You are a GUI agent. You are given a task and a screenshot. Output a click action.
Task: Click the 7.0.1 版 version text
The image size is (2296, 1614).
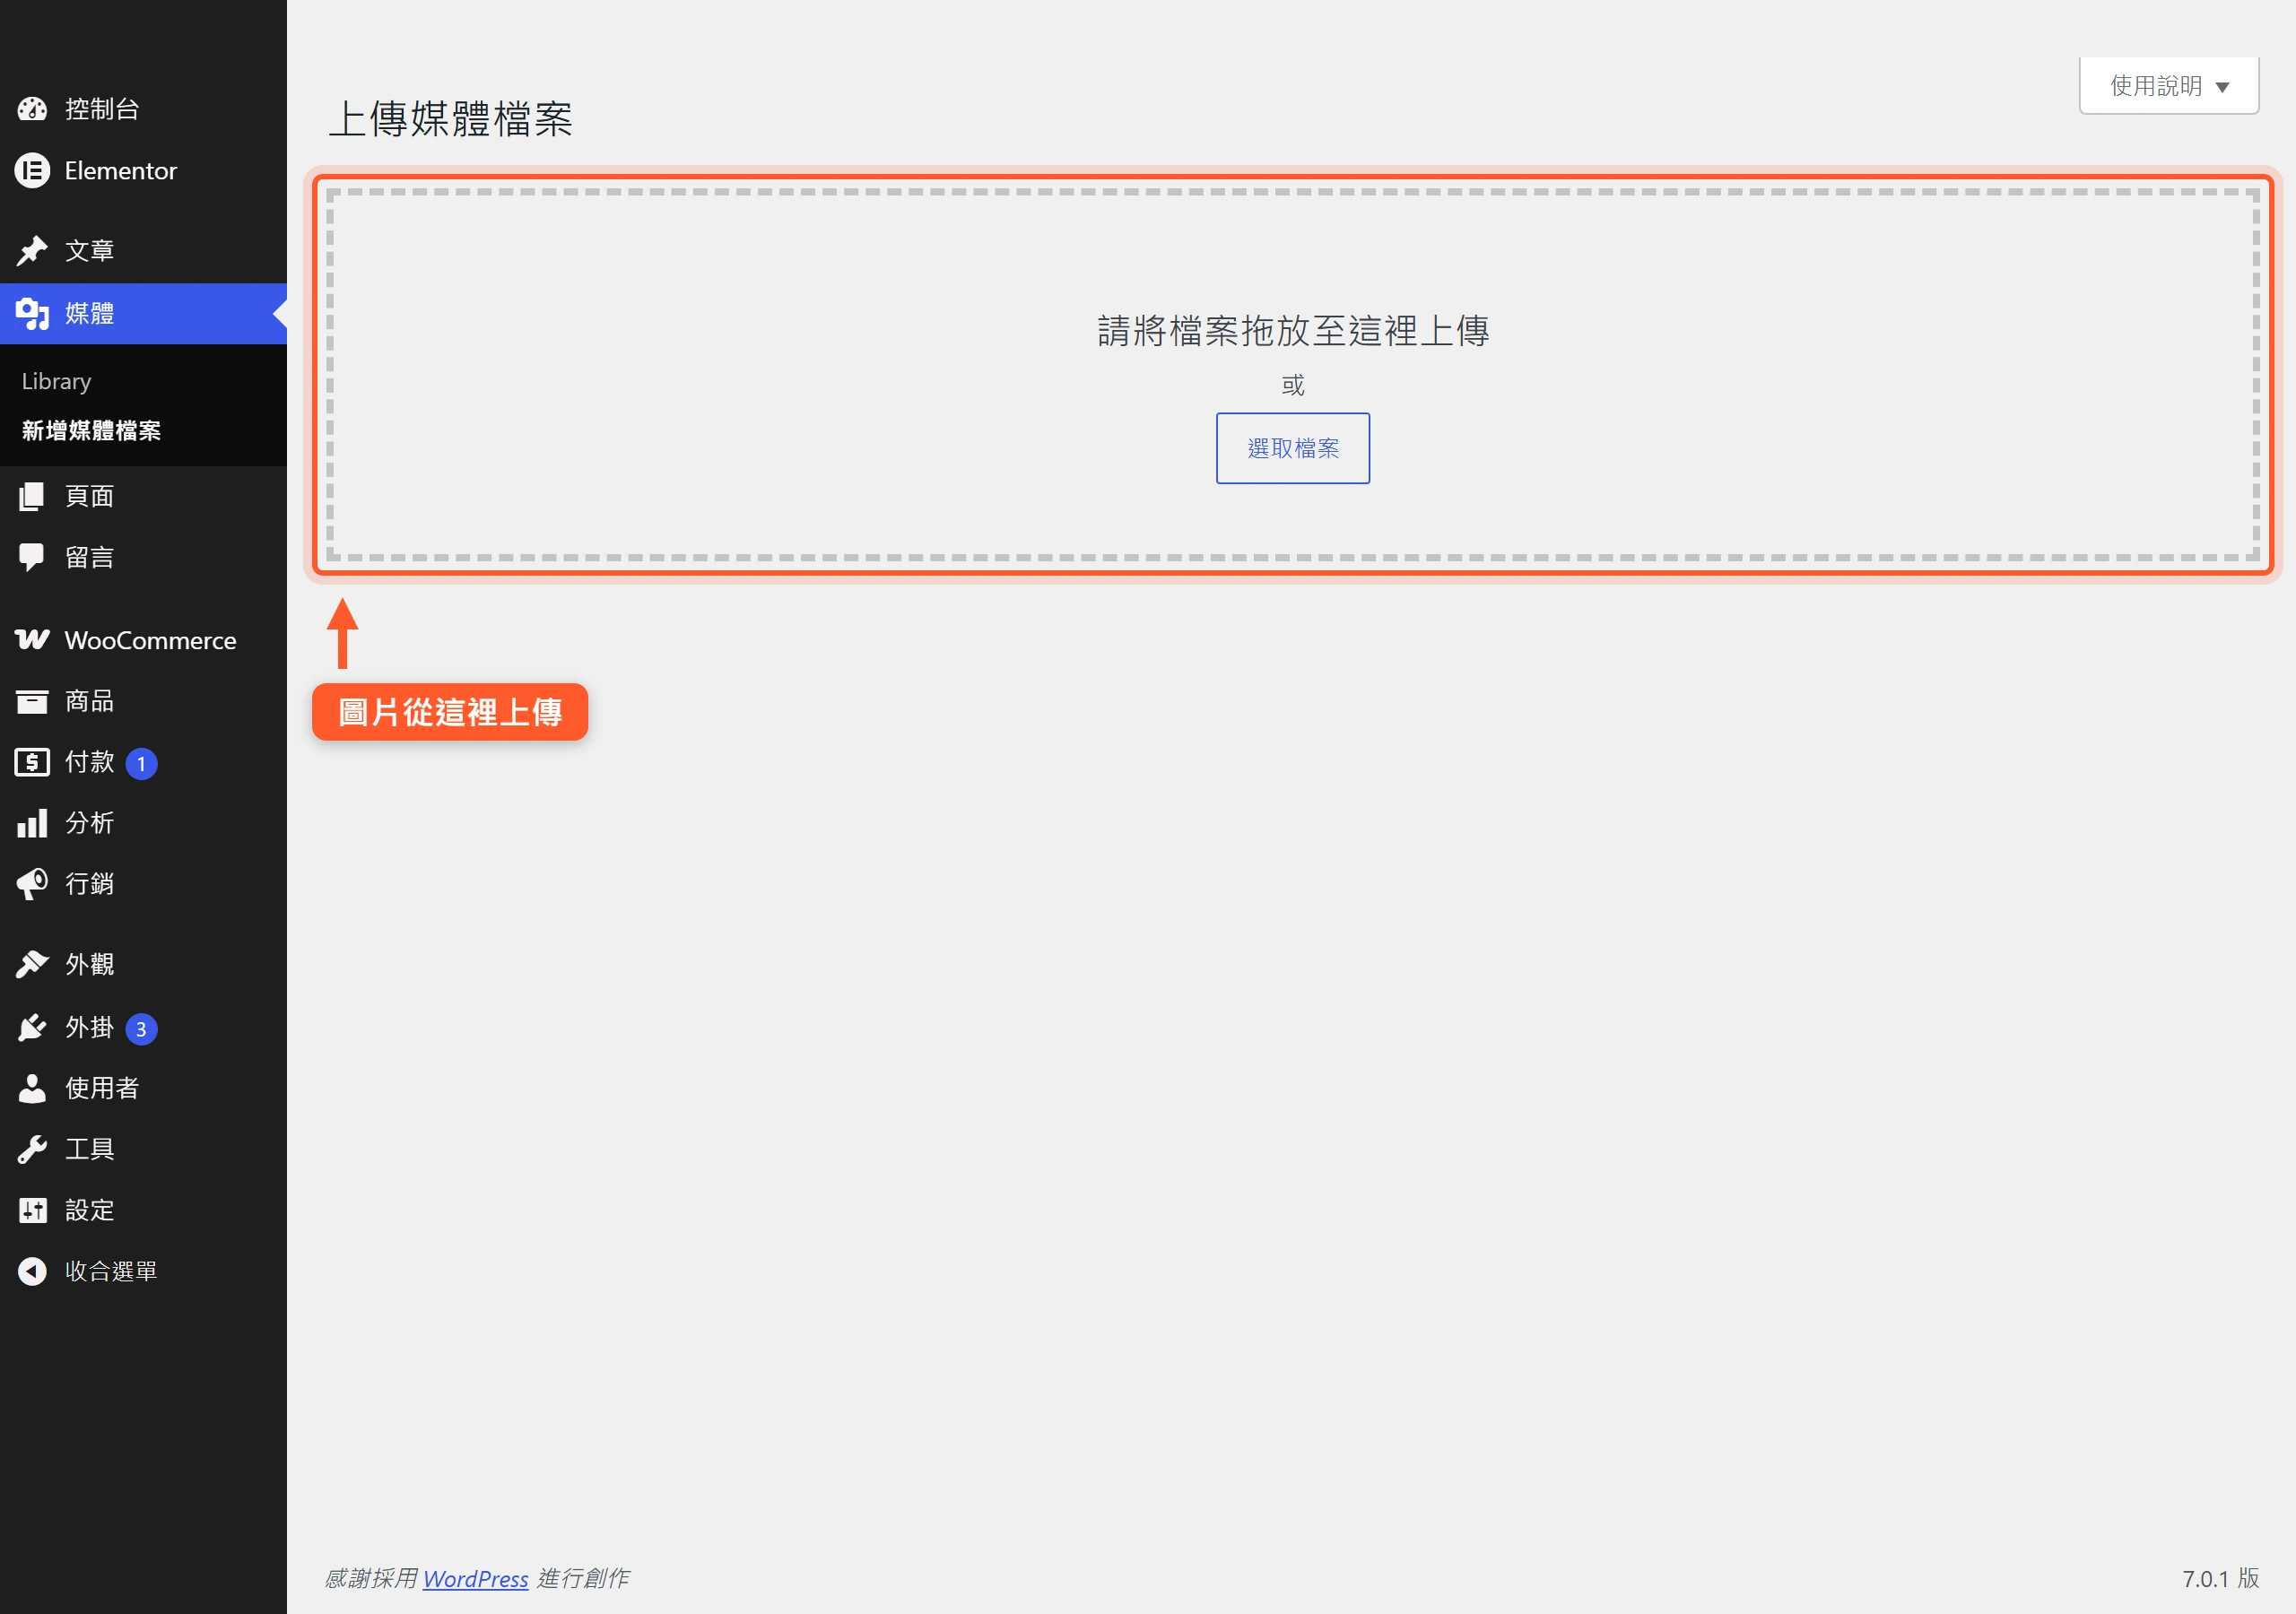2220,1578
